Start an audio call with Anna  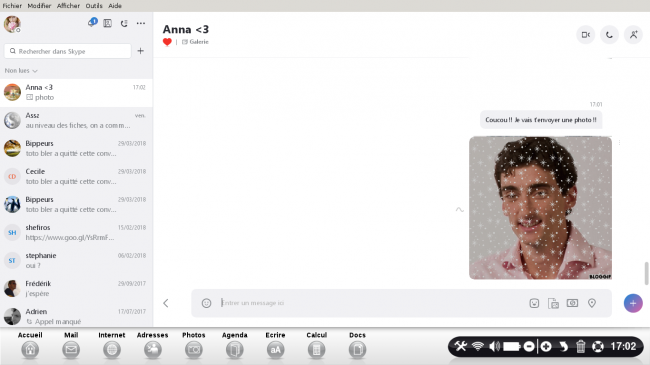click(609, 35)
